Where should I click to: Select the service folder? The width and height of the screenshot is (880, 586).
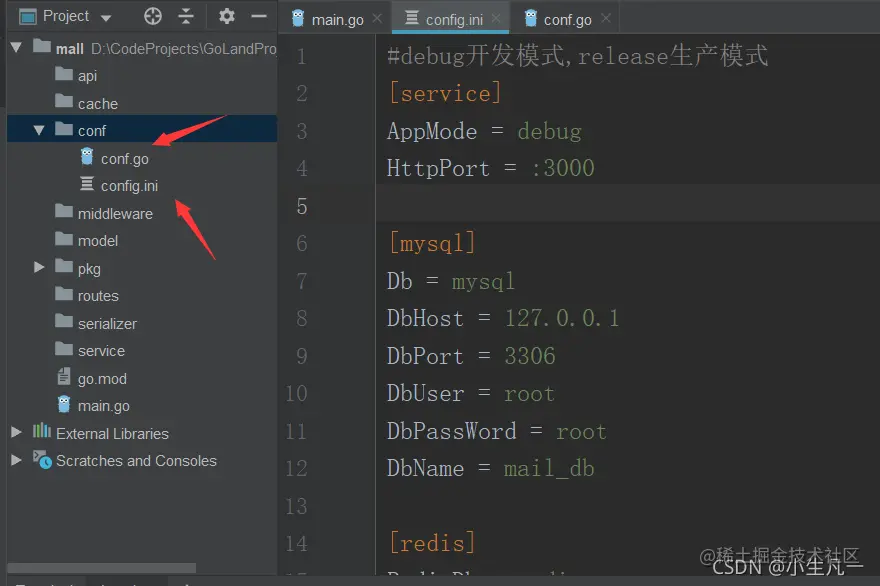point(101,351)
